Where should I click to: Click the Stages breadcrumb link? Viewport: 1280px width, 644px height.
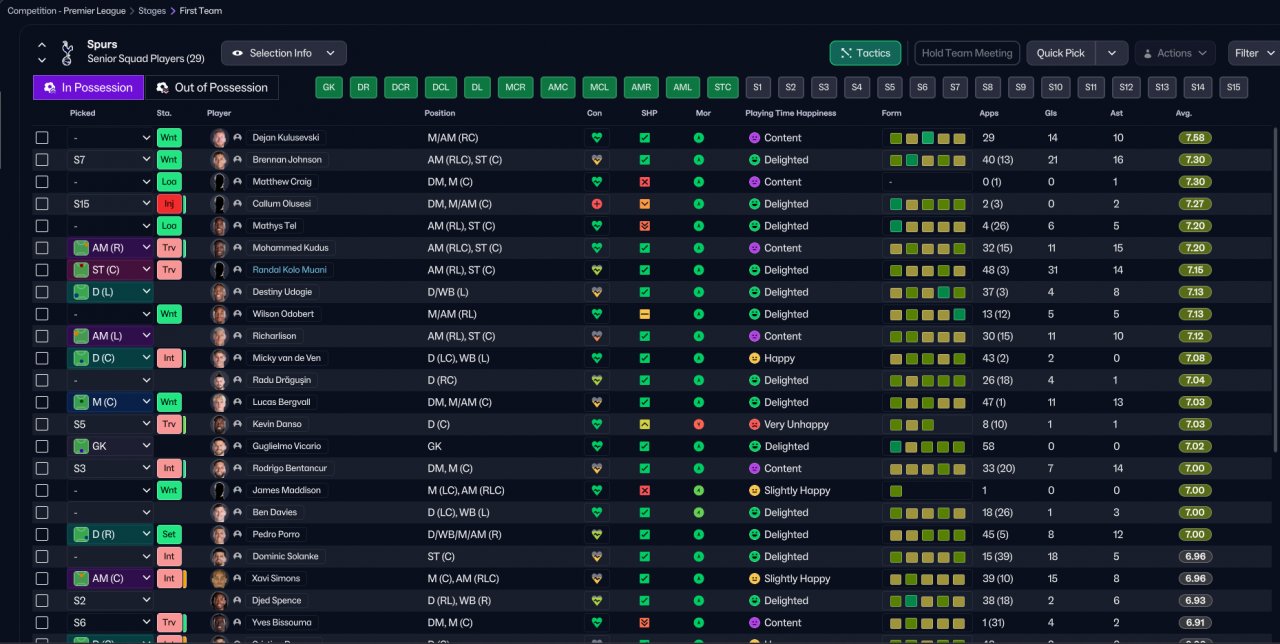tap(153, 11)
